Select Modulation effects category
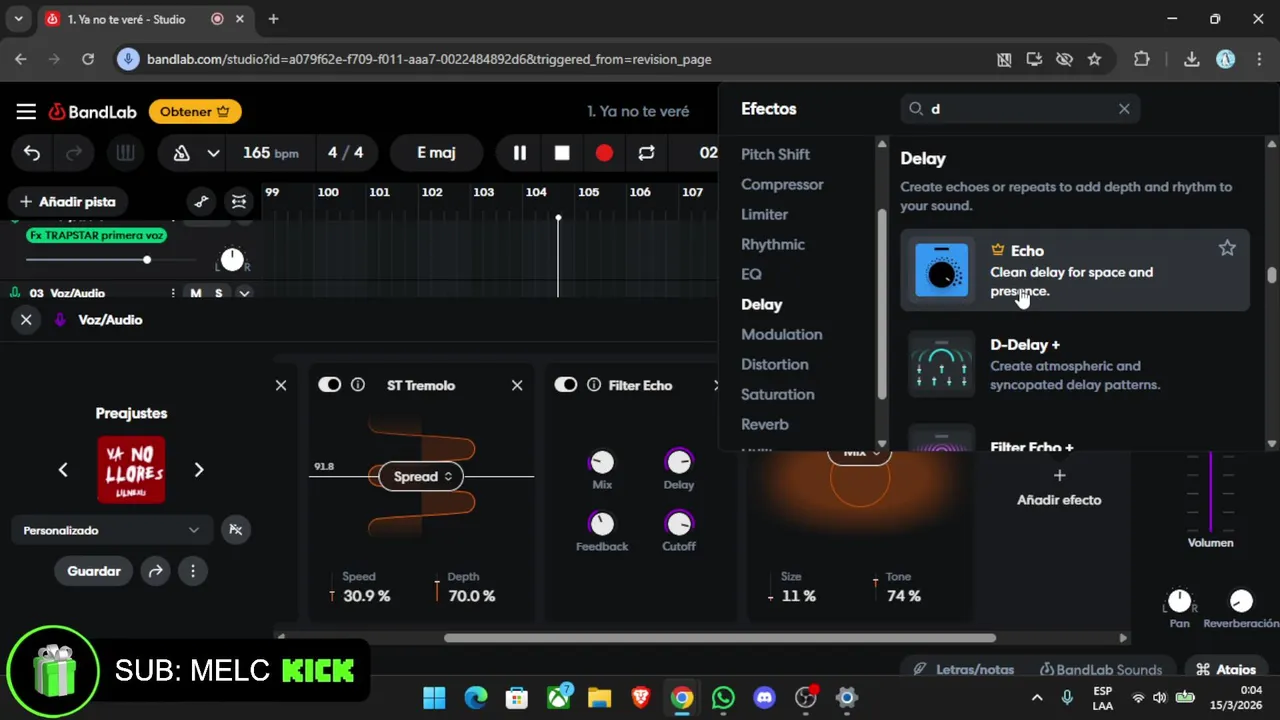This screenshot has width=1280, height=720. (x=781, y=334)
